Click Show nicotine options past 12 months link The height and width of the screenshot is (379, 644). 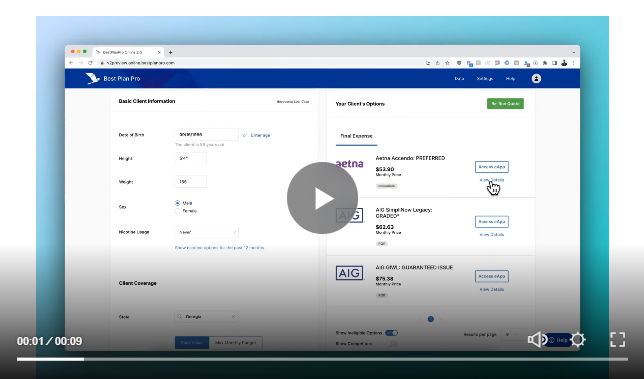pyautogui.click(x=219, y=248)
